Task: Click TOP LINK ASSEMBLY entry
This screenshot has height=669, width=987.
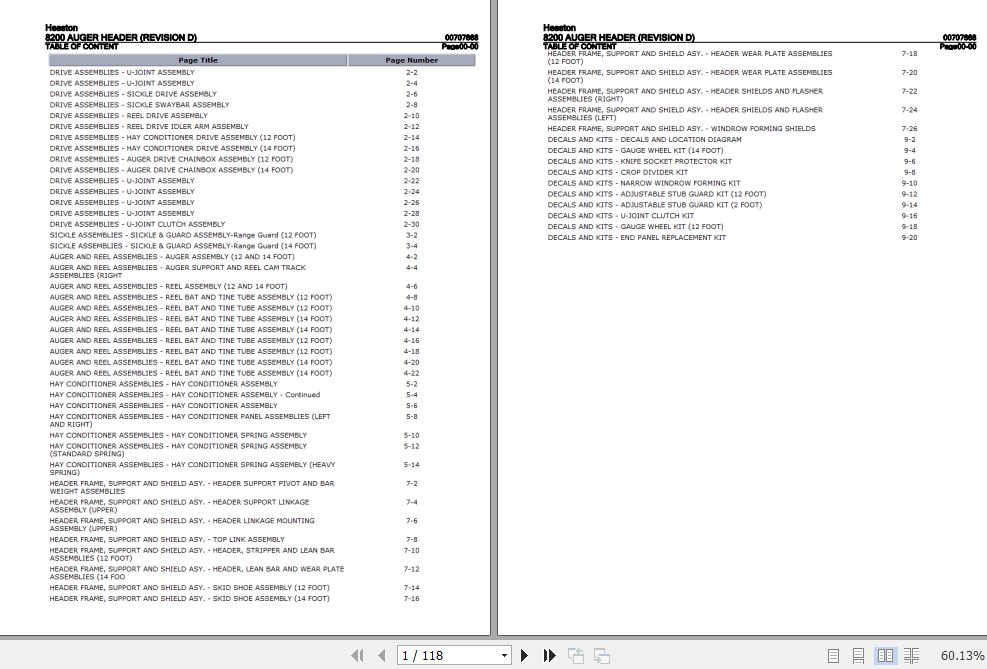Action: coord(167,539)
